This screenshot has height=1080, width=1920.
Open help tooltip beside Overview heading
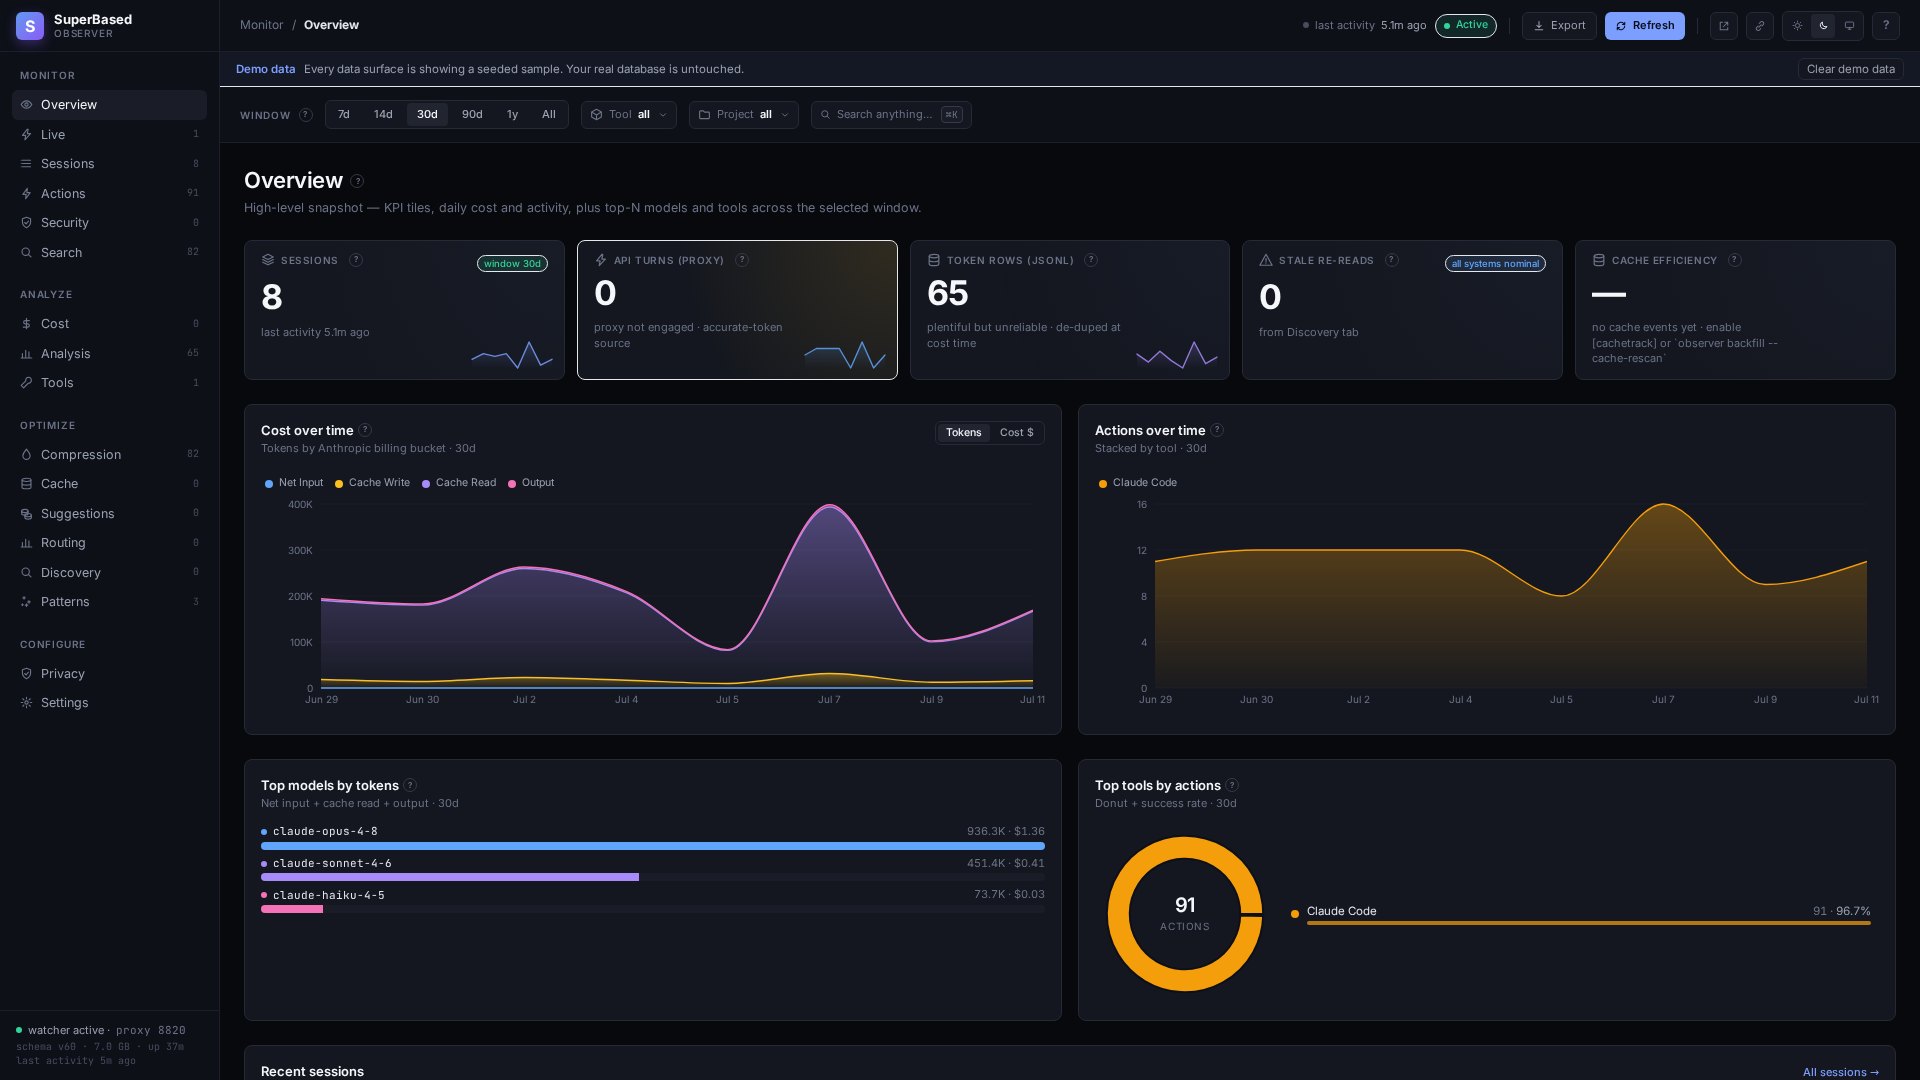[357, 181]
